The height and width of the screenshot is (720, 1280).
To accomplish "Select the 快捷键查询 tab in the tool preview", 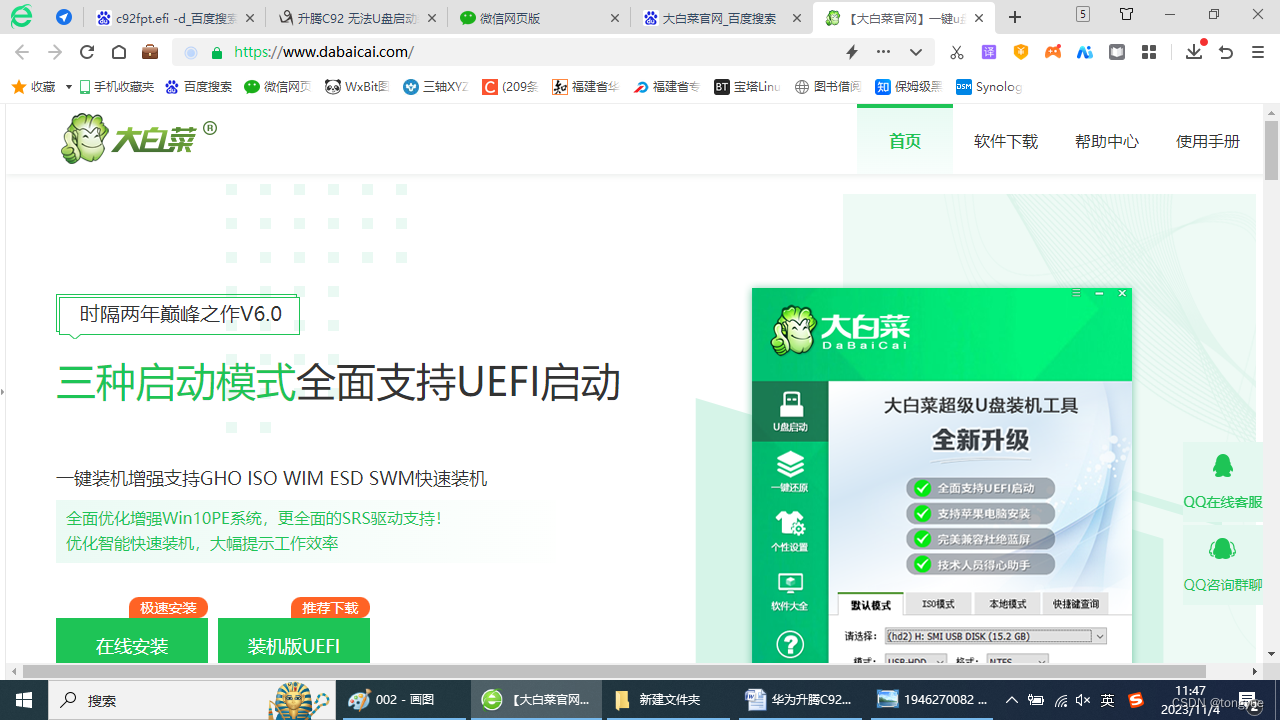I will pyautogui.click(x=1076, y=605).
